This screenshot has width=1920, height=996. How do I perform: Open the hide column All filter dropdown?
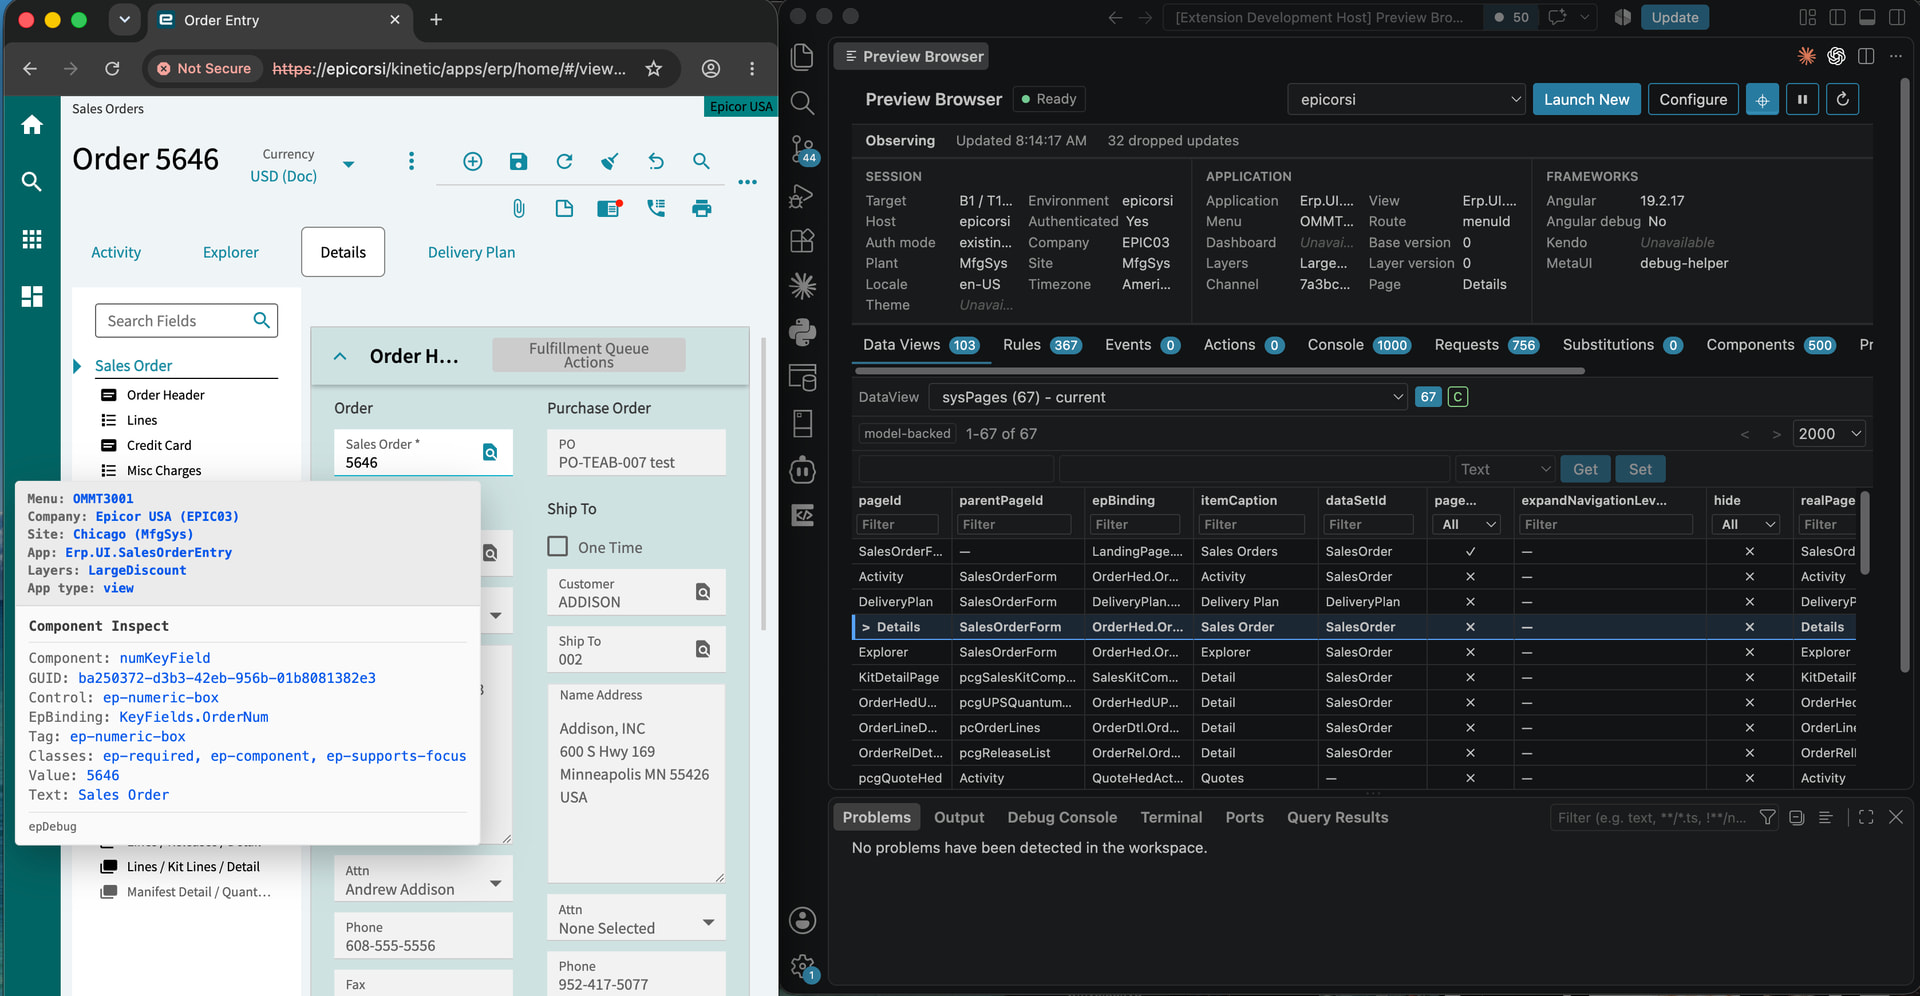click(1747, 524)
